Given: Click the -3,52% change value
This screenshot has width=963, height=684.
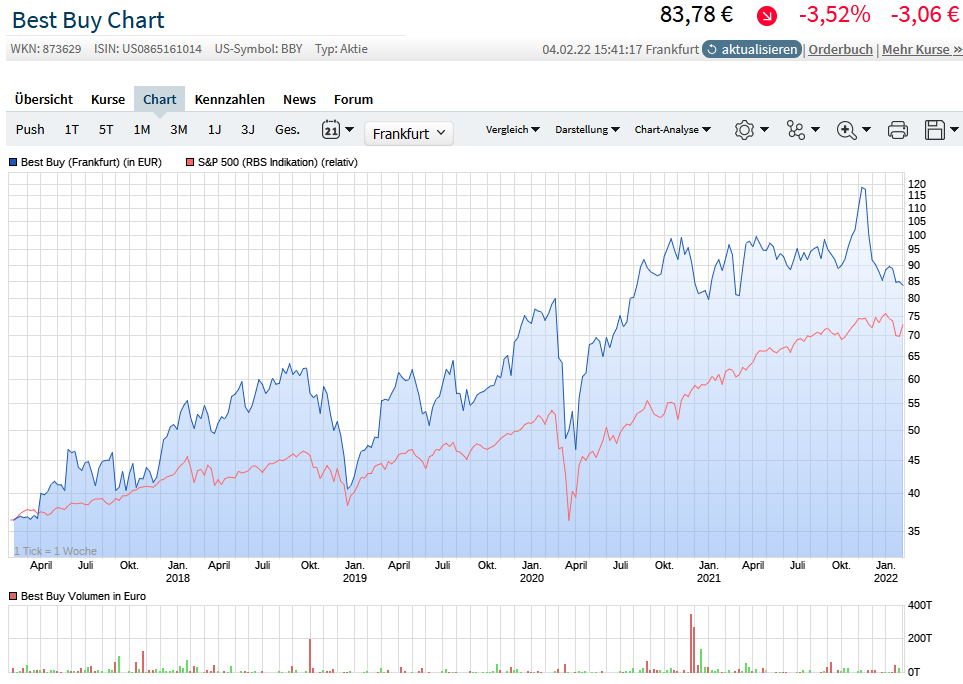Looking at the screenshot, I should click(835, 14).
